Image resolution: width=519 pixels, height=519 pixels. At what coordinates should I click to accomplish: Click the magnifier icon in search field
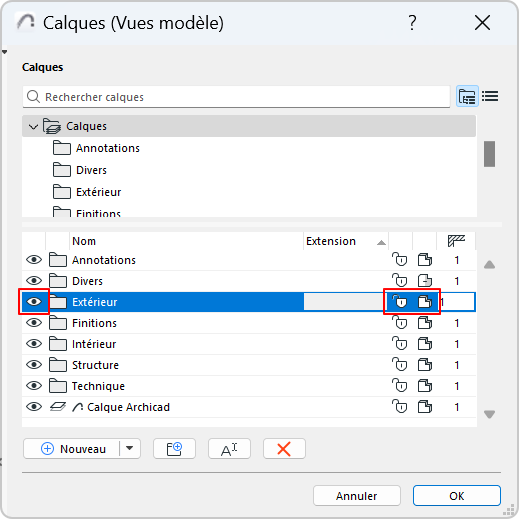point(33,97)
